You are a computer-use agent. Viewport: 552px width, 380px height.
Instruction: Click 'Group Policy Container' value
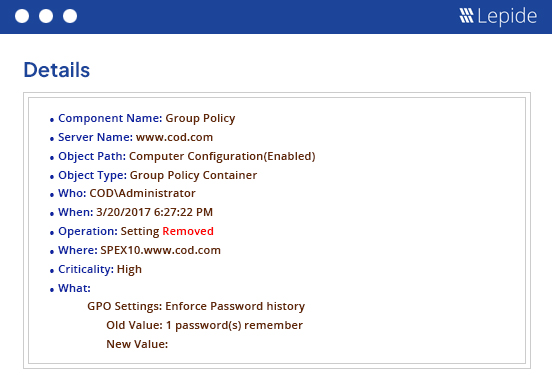click(x=193, y=175)
